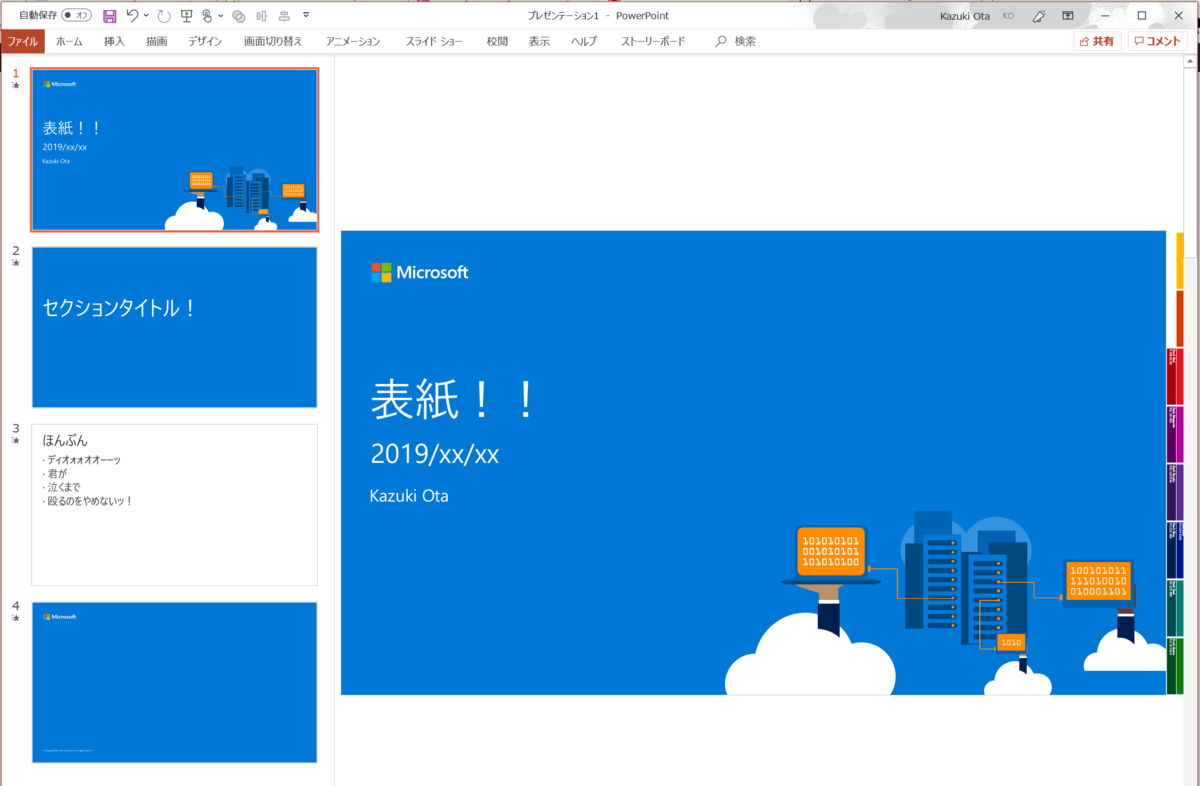This screenshot has width=1200, height=786.
Task: Open the ストーリーボード ribbon tab
Action: pos(653,41)
